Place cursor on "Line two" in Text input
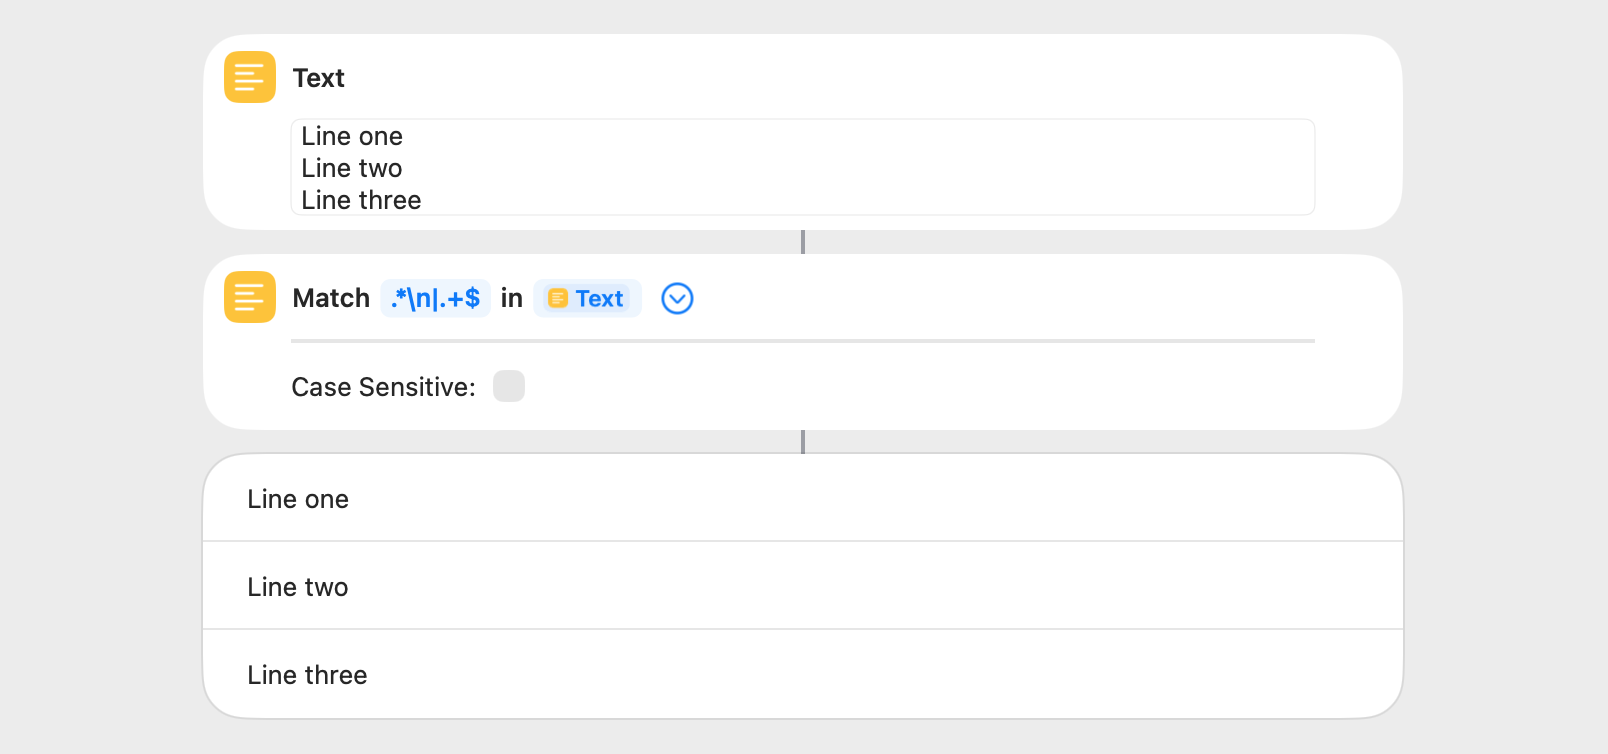 (352, 168)
